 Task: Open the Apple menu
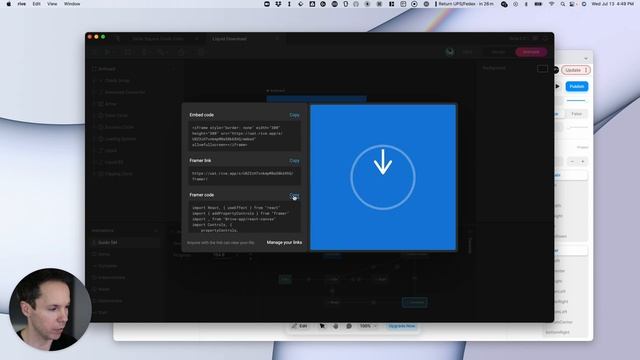(8, 4)
